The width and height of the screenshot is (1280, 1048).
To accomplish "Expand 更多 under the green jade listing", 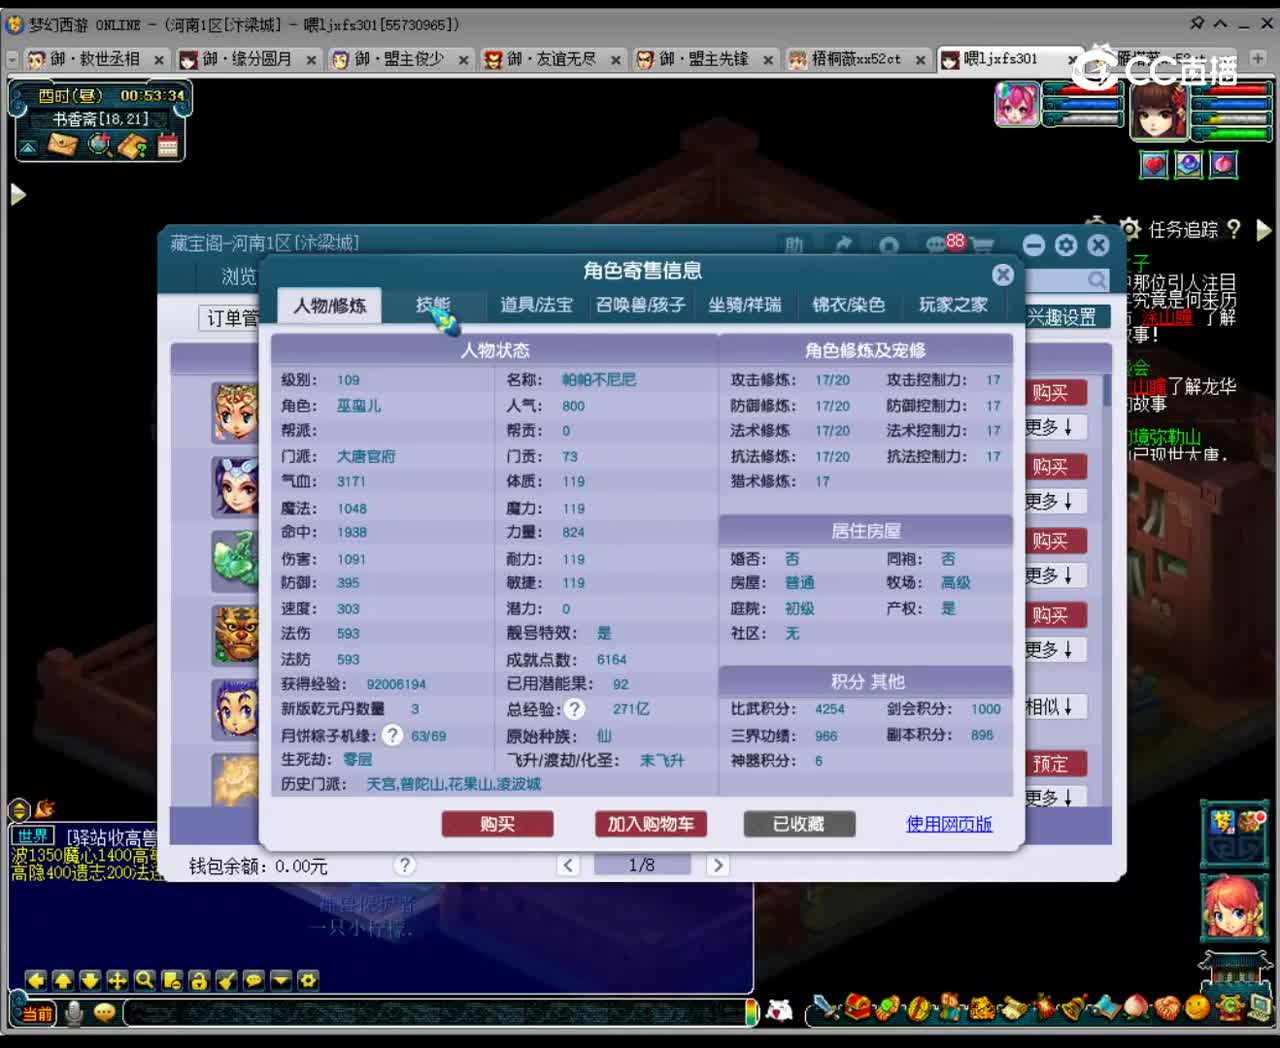I will click(x=1050, y=576).
